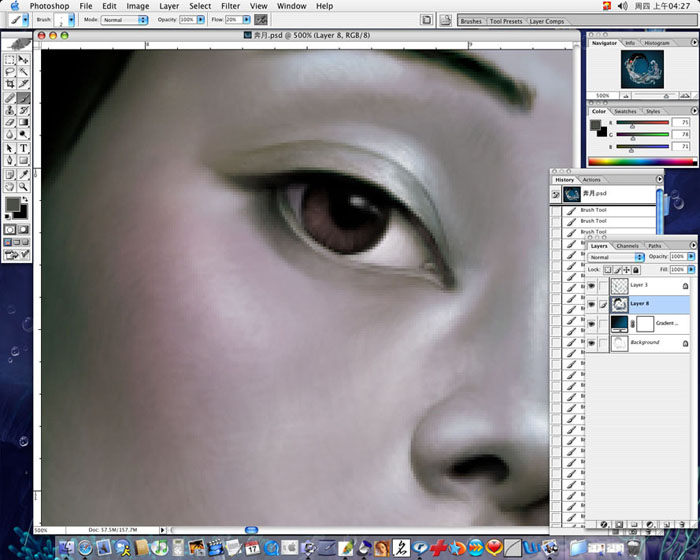Select the Zoom tool
Image resolution: width=700 pixels, height=560 pixels.
click(x=23, y=187)
